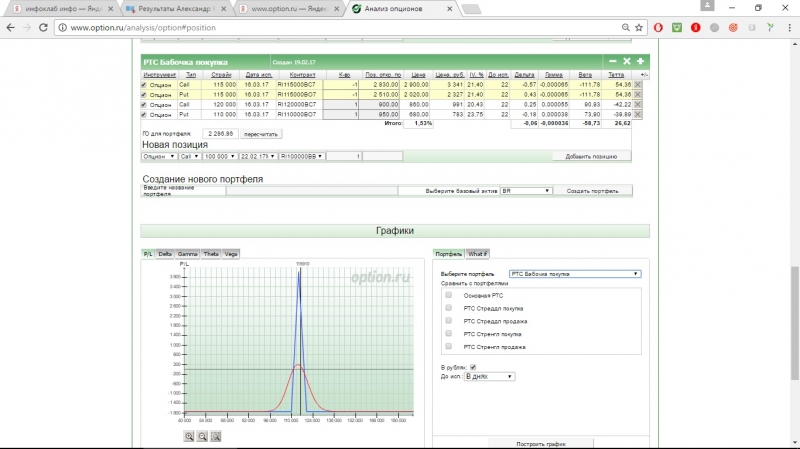Check the РТС Стреддл покупка comparison box

pyautogui.click(x=448, y=308)
